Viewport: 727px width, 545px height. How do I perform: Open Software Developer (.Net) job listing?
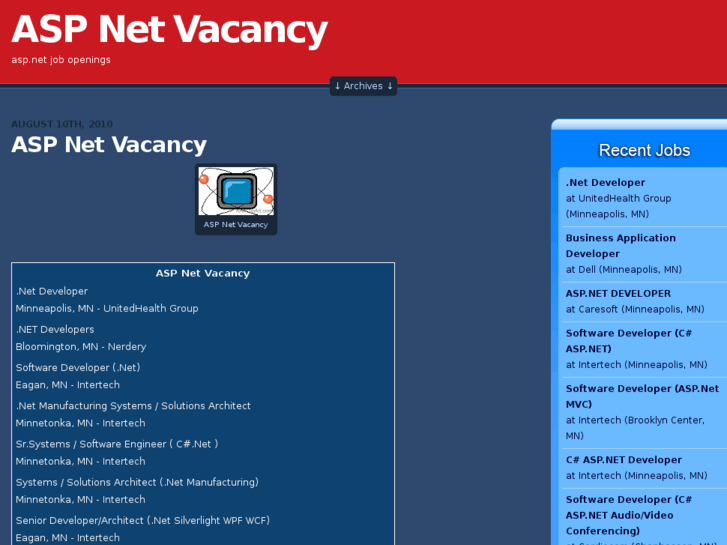[x=78, y=367]
